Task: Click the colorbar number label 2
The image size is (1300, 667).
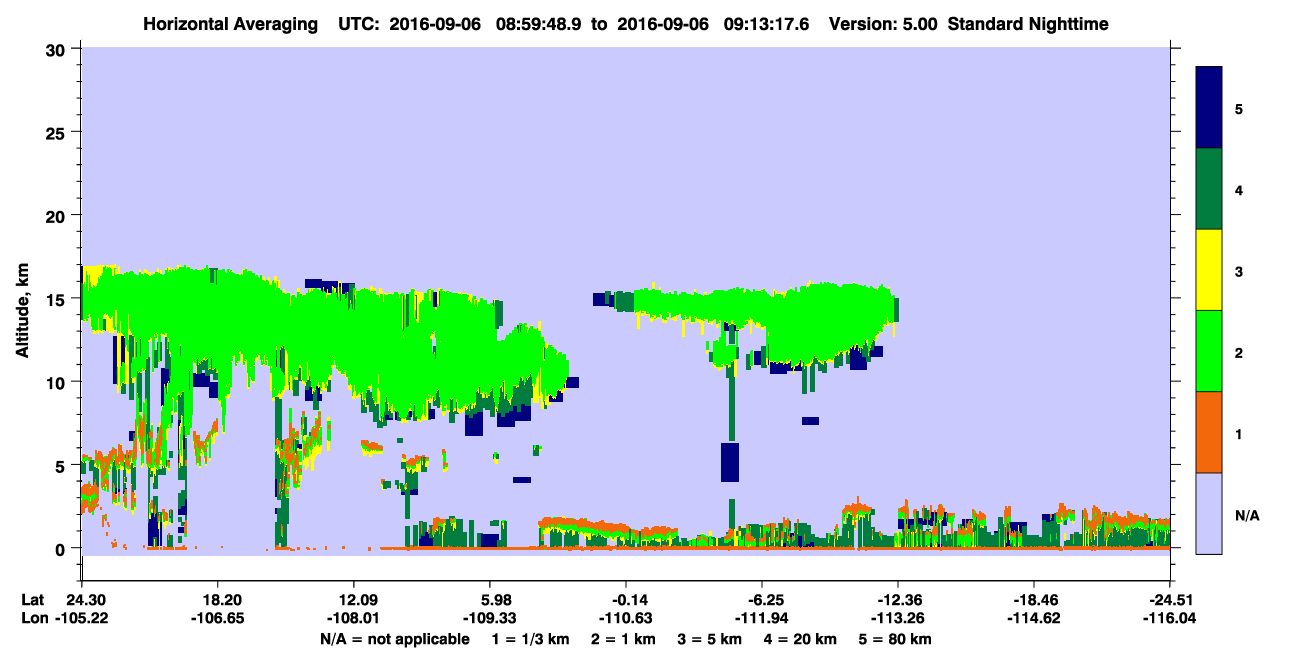Action: click(1239, 352)
